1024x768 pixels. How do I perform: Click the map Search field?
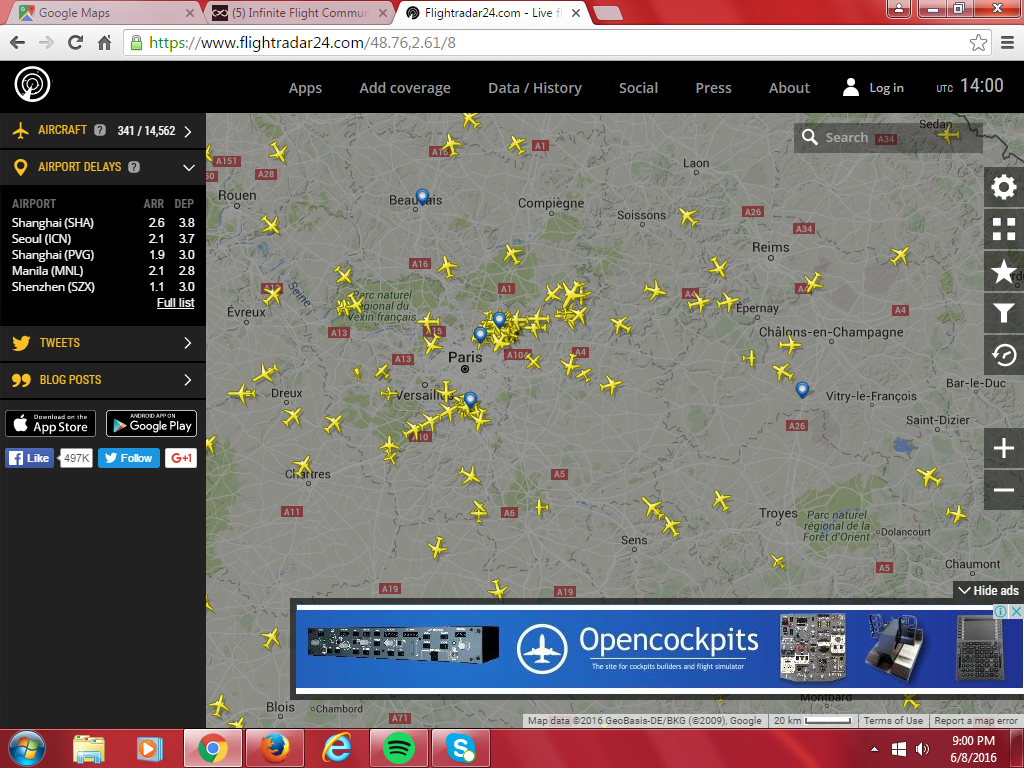[x=888, y=138]
